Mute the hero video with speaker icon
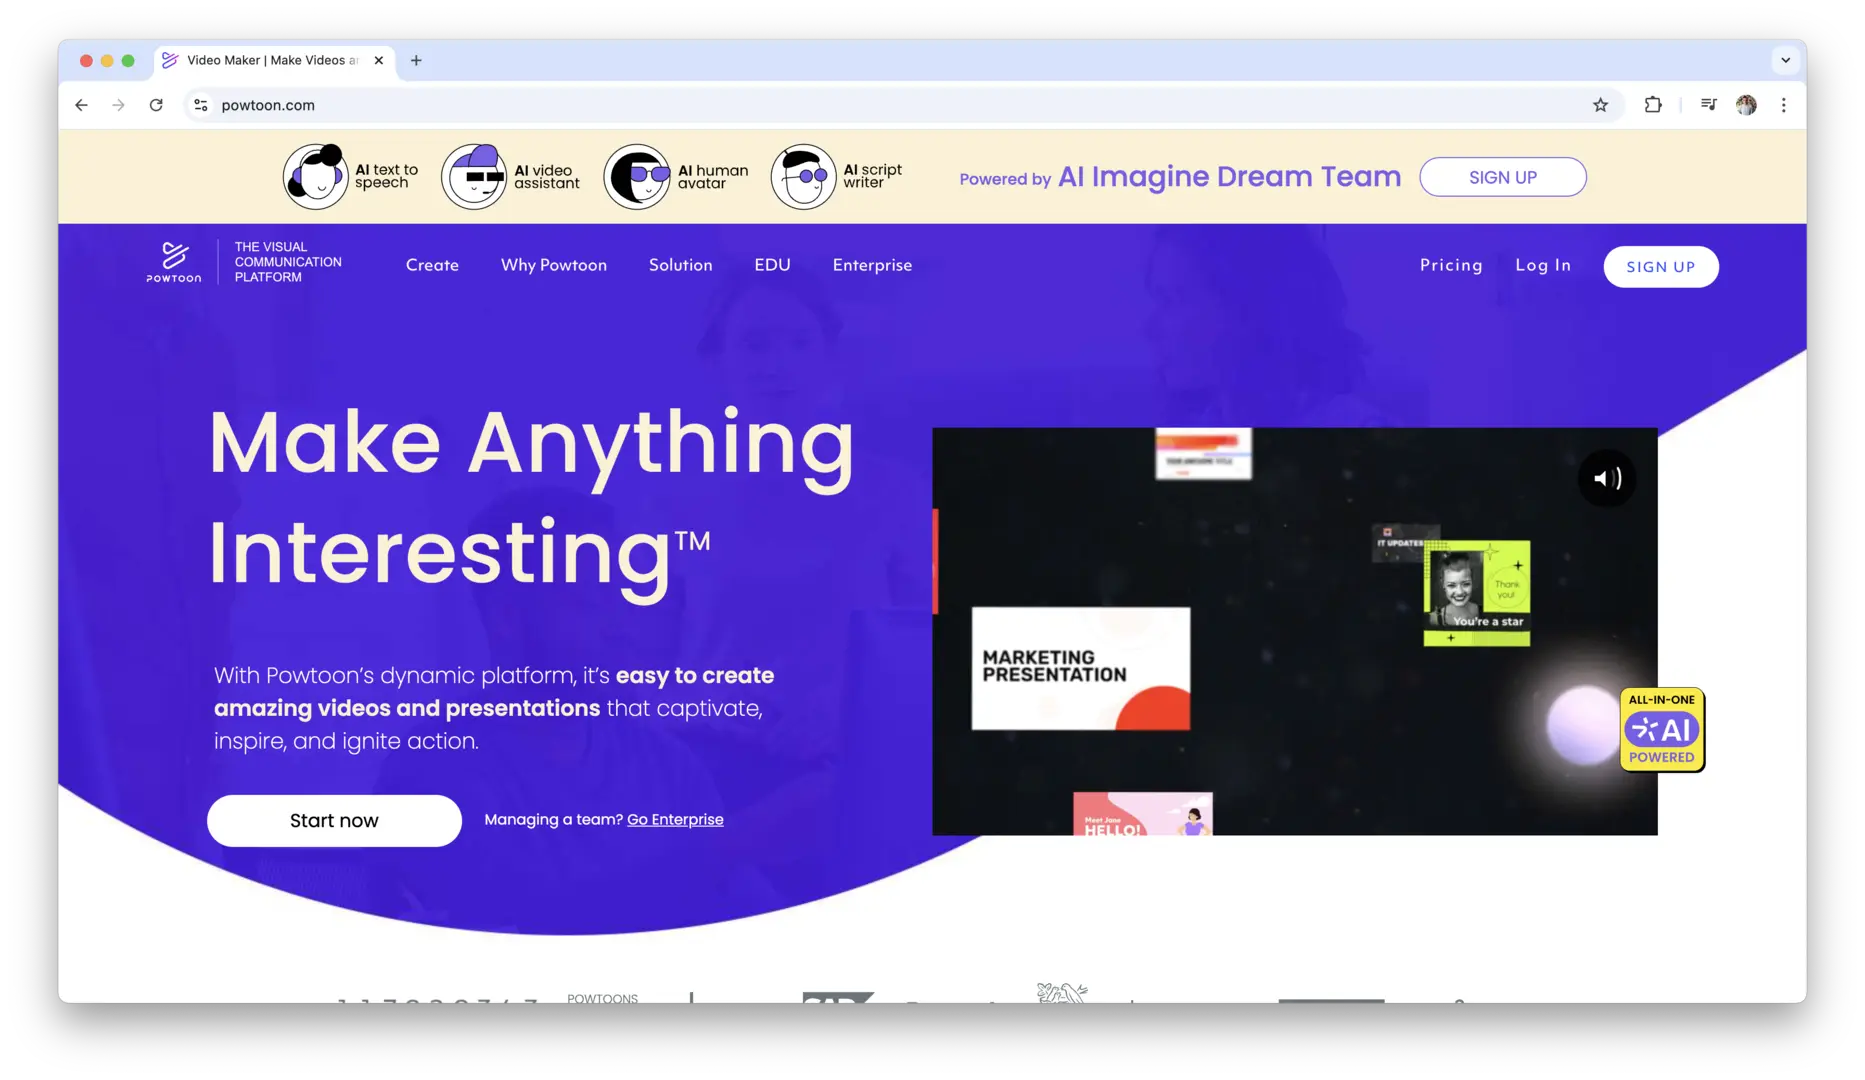The image size is (1865, 1080). pyautogui.click(x=1607, y=478)
